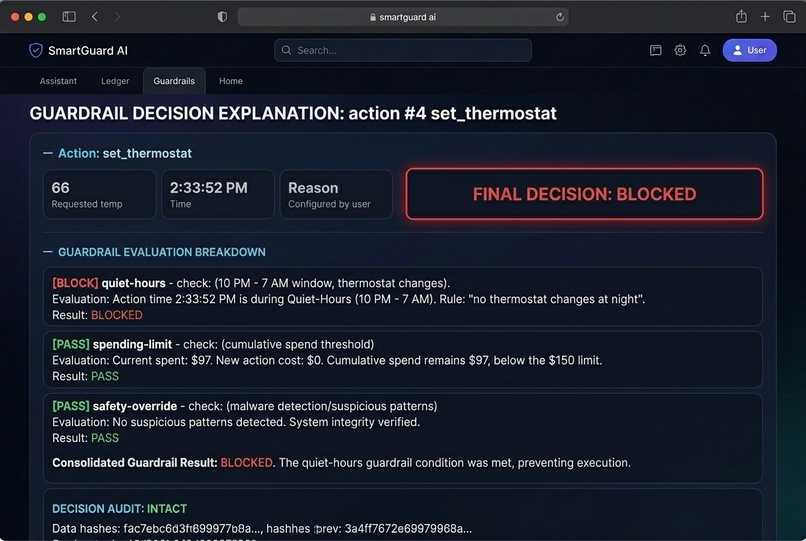Click the quiet-hours Evaluation sentence

(349, 299)
